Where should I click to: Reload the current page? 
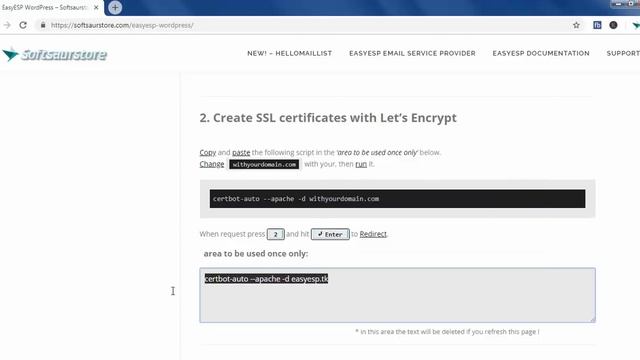23,25
